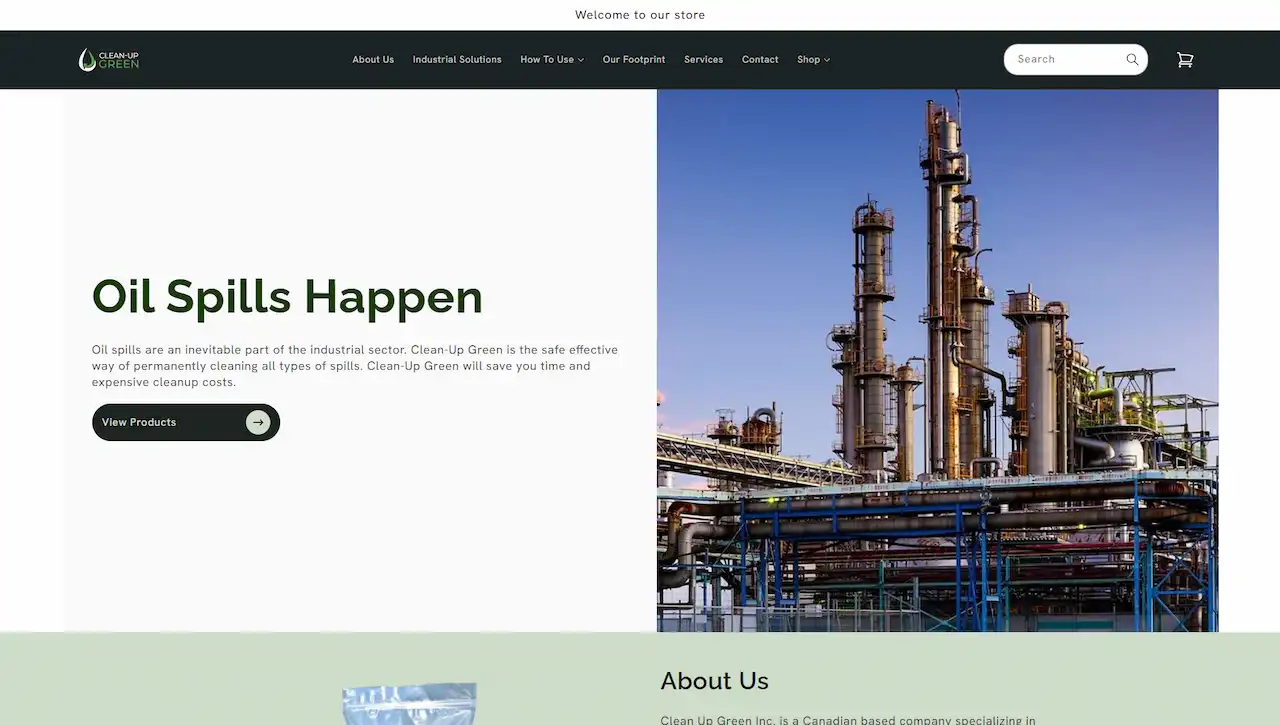This screenshot has height=725, width=1280.
Task: Click inside the Search input field
Action: 1060,59
